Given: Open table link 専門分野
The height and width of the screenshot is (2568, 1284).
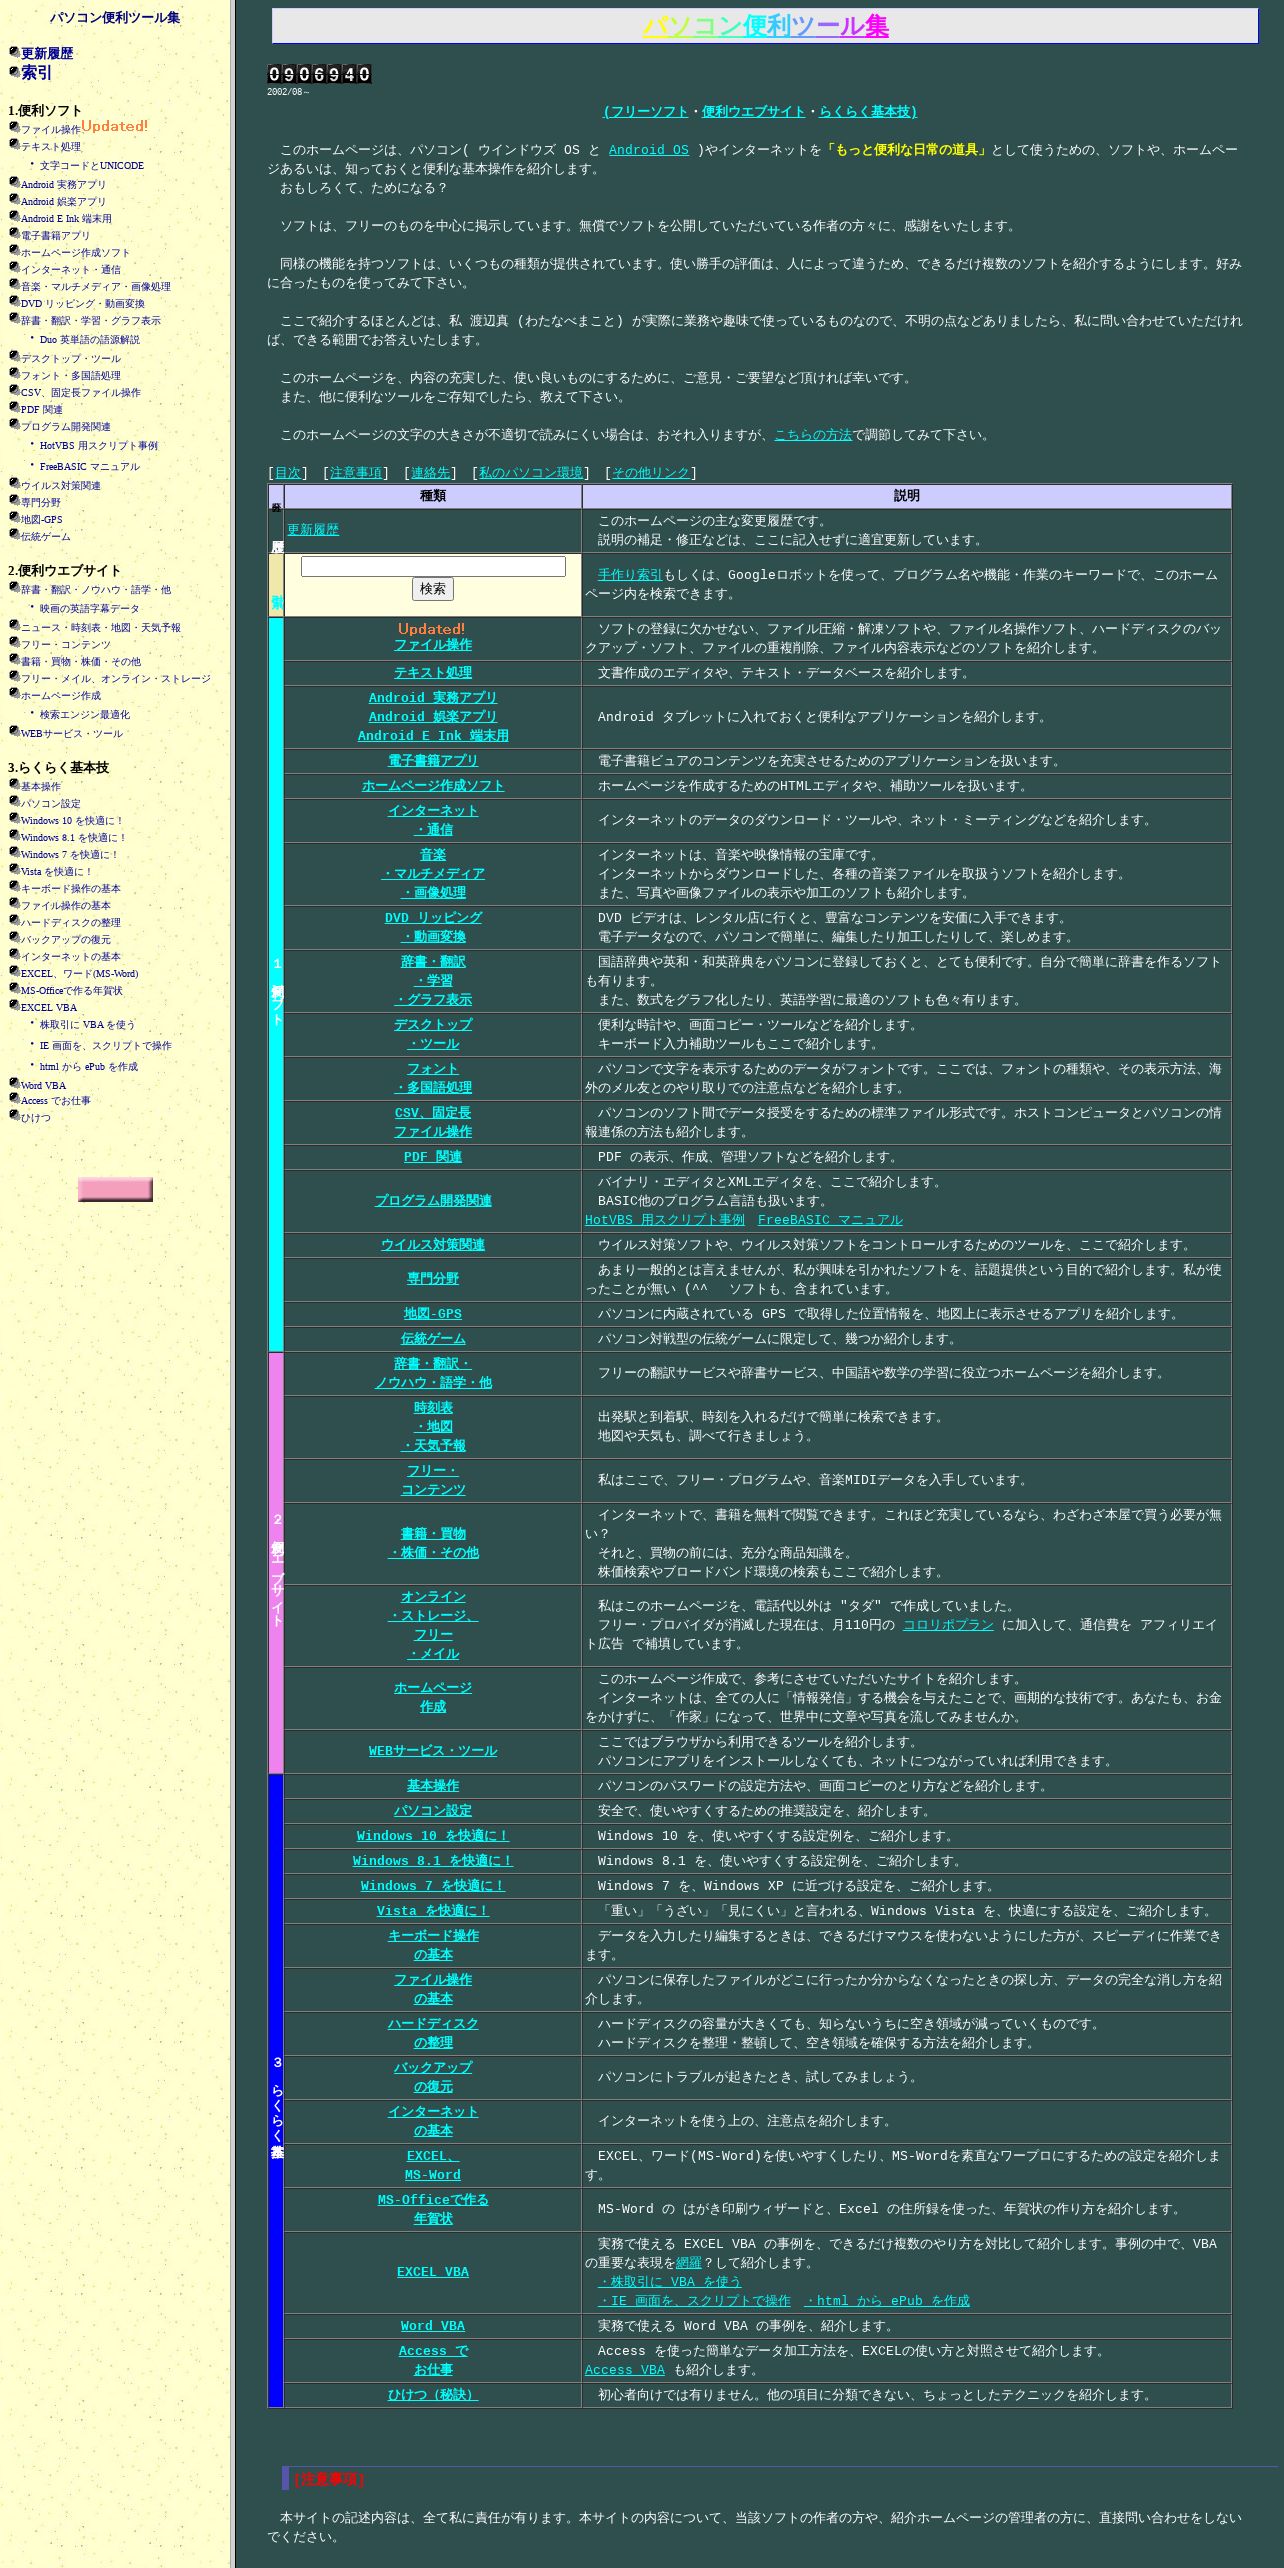Looking at the screenshot, I should 433,1279.
